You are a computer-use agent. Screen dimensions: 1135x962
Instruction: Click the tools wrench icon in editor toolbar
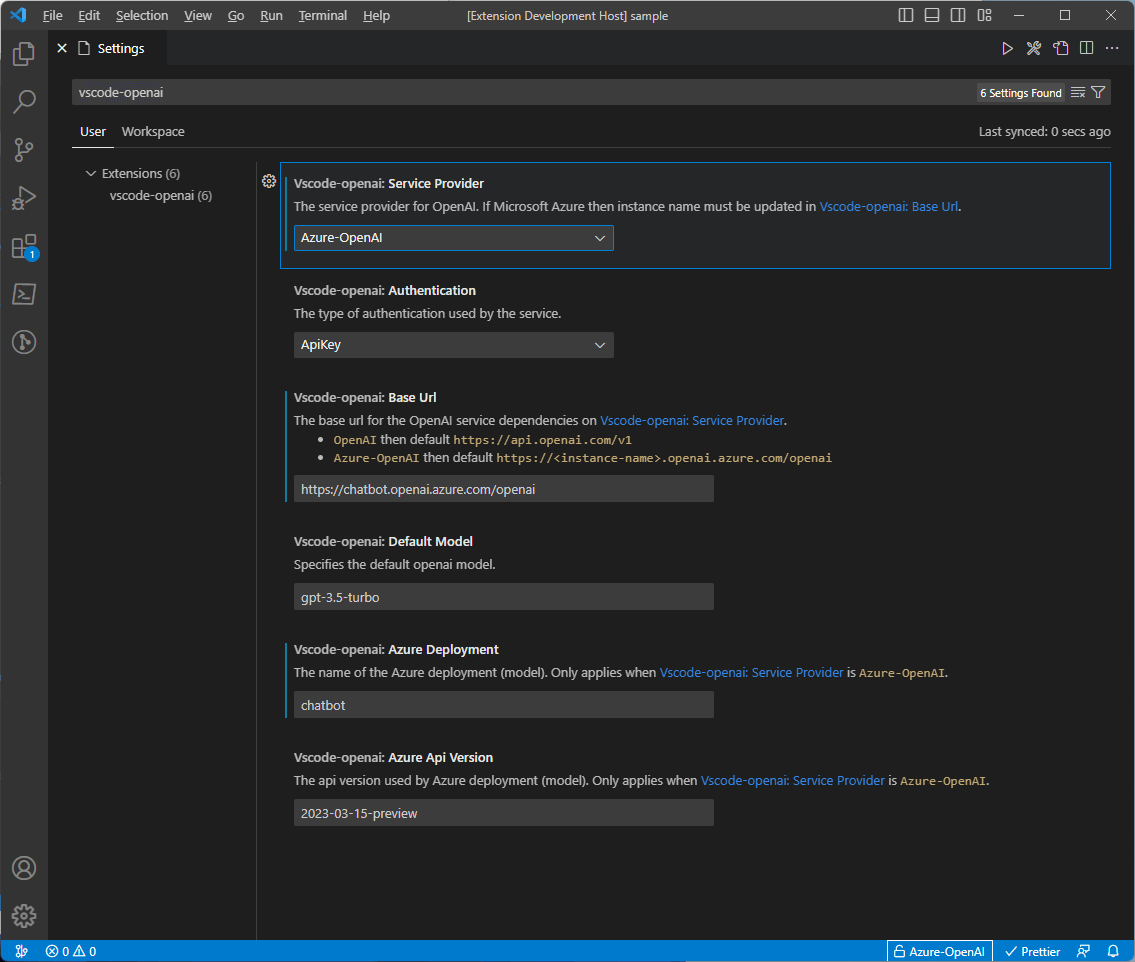point(1034,48)
